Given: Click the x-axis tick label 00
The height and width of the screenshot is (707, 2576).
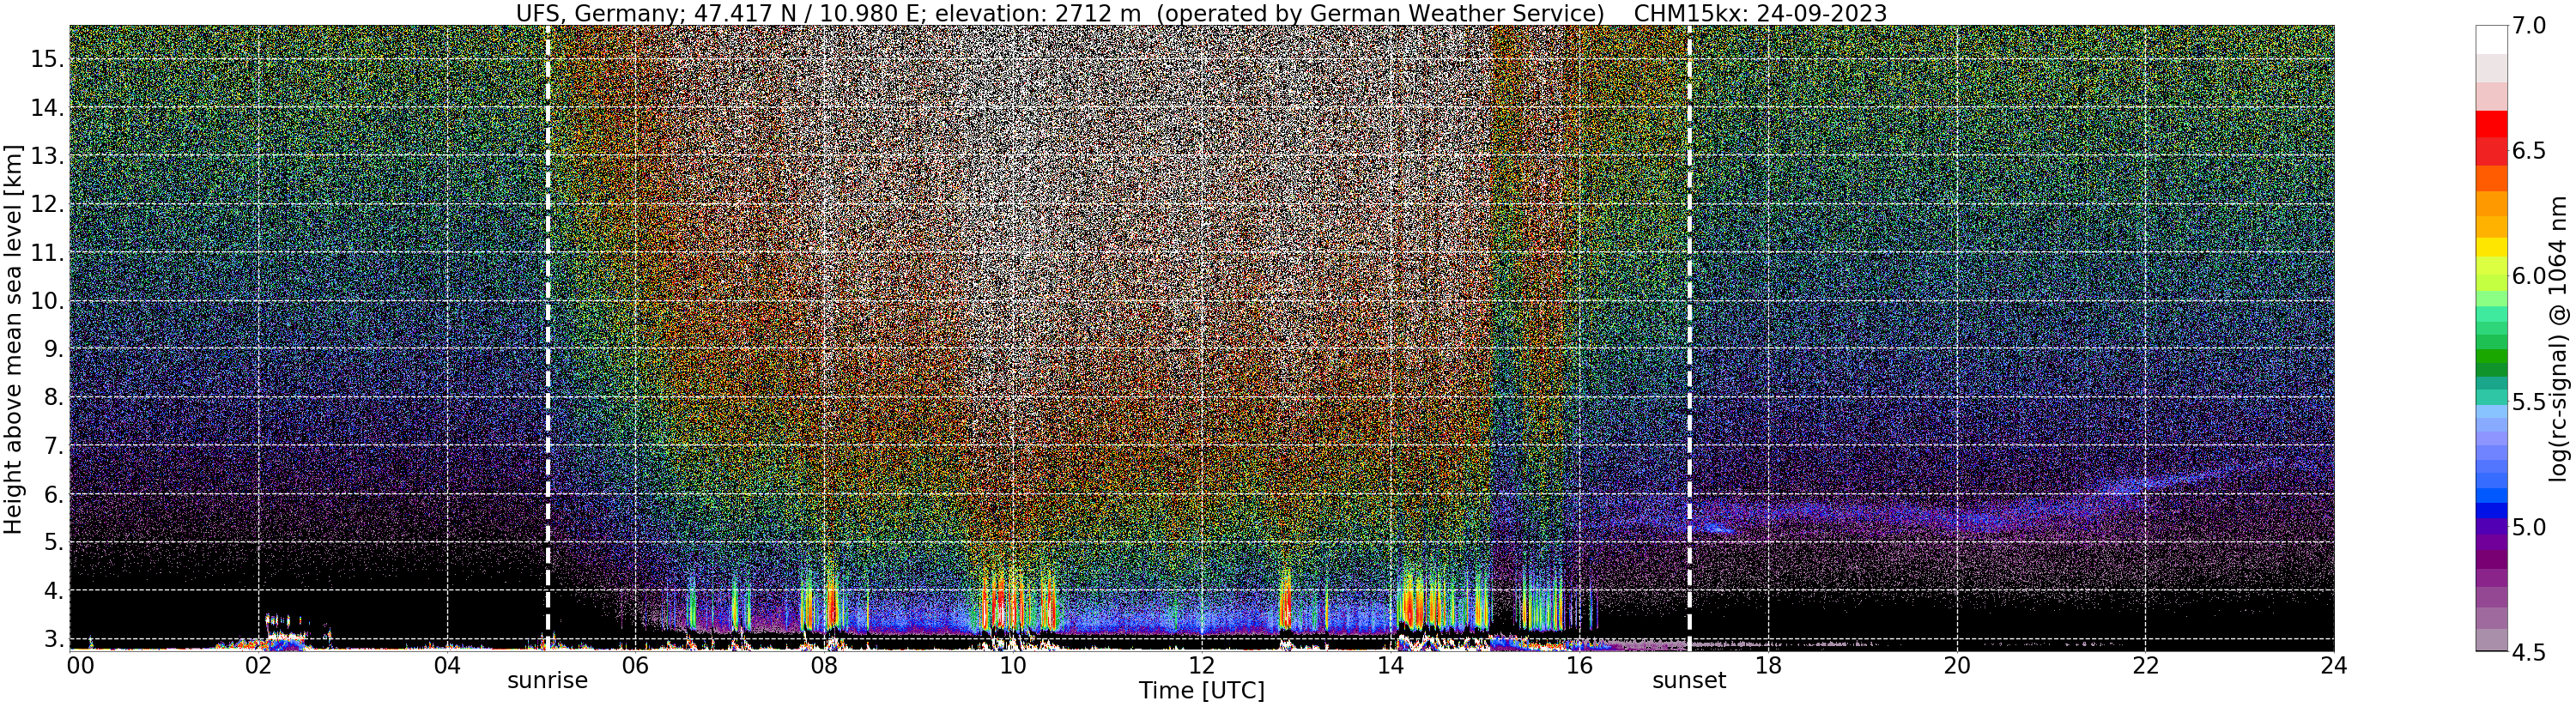Looking at the screenshot, I should click(79, 664).
